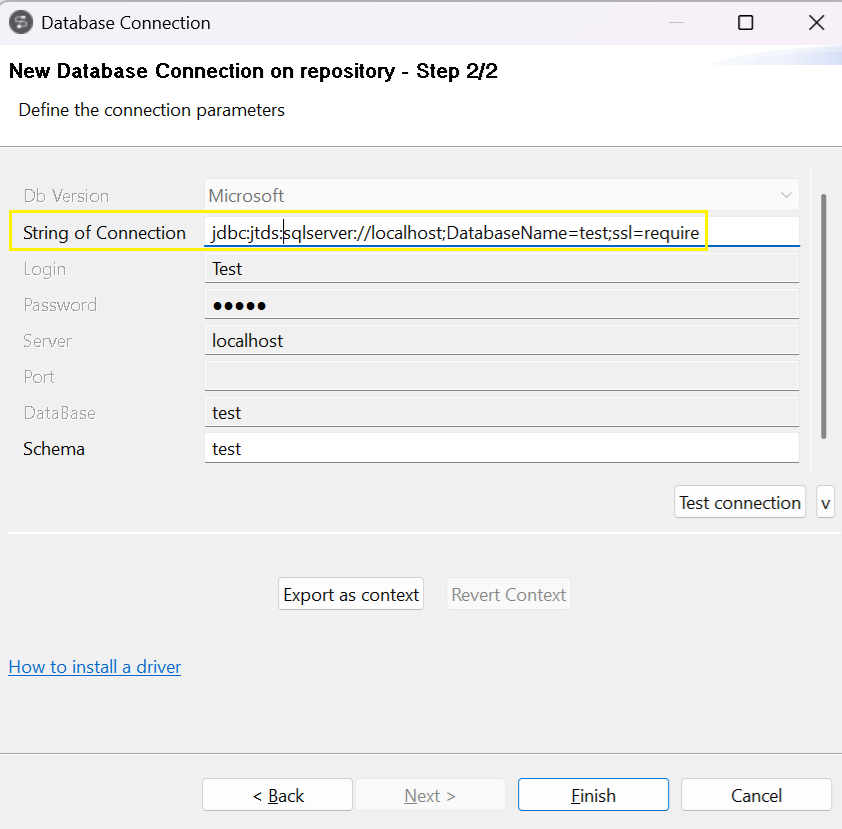The image size is (842, 829).
Task: Close the Database Connection dialog window
Action: [815, 22]
